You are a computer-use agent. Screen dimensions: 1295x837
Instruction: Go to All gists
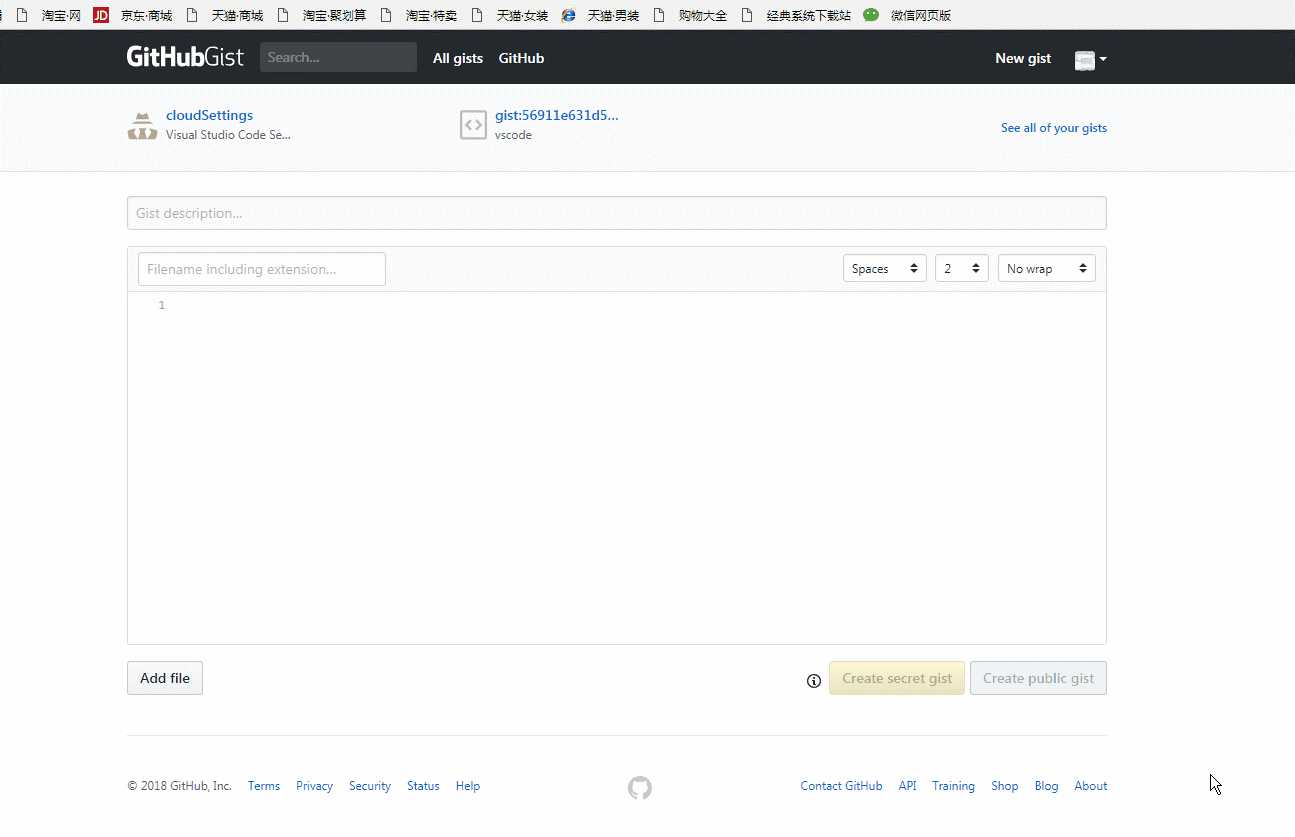(x=458, y=58)
